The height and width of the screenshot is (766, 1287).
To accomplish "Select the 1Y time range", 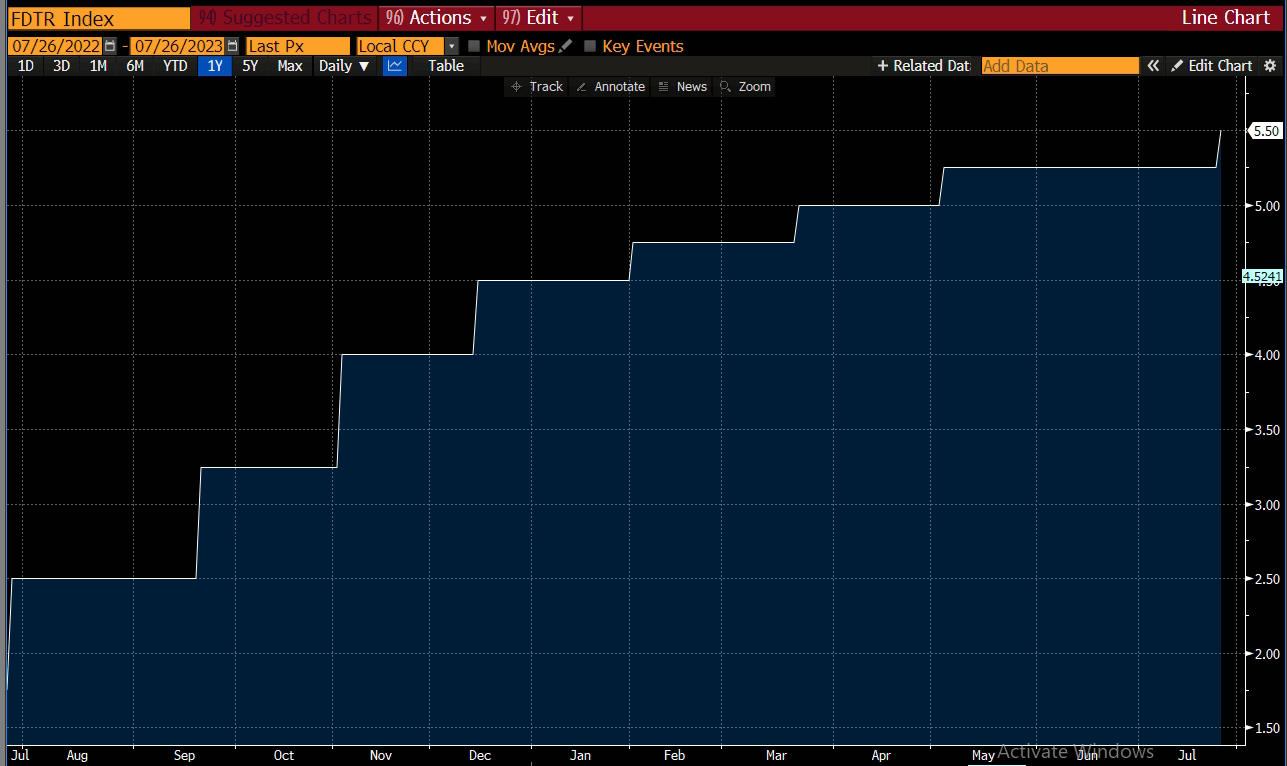I will 214,65.
